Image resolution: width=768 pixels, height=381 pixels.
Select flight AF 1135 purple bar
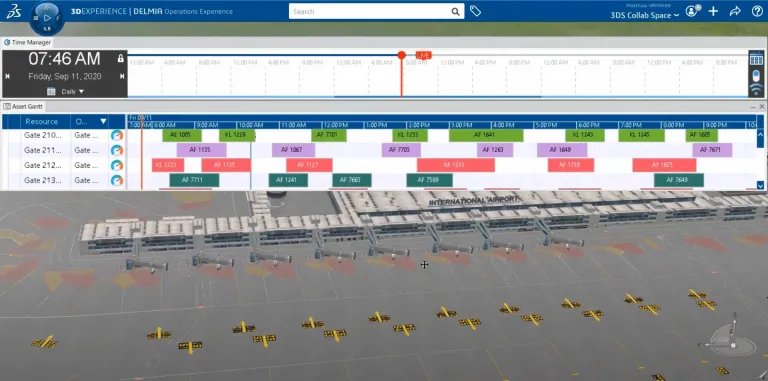click(x=201, y=150)
